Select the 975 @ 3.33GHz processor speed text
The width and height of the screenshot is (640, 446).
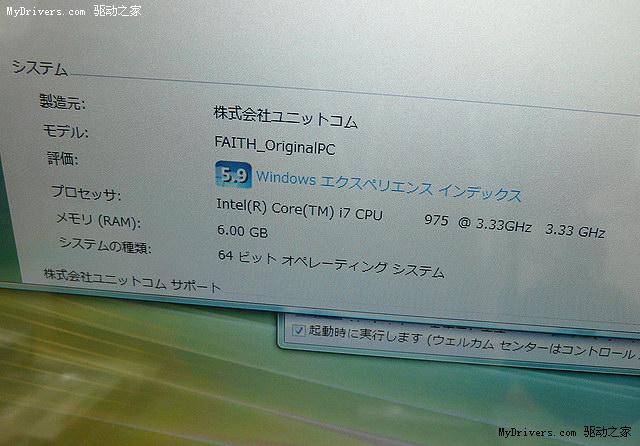point(478,223)
